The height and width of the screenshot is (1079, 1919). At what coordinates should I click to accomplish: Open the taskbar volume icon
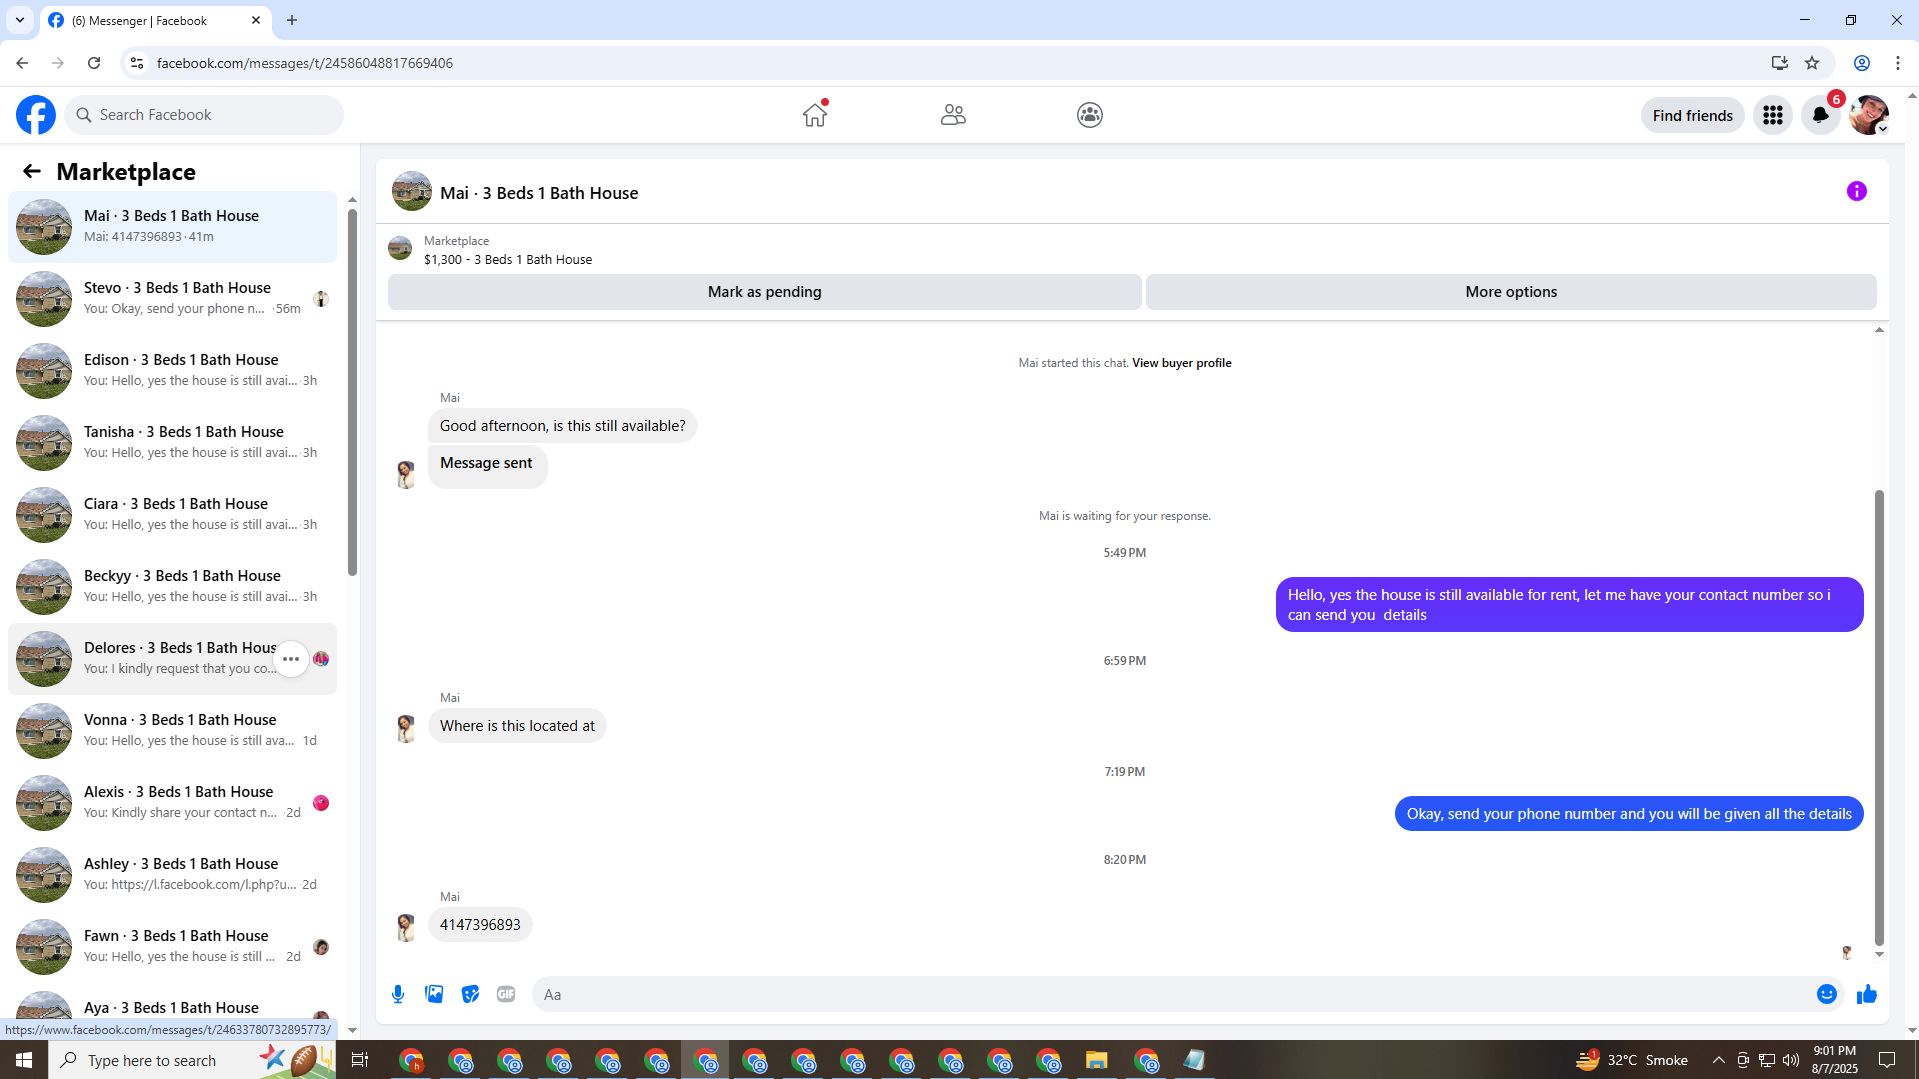coord(1791,1060)
